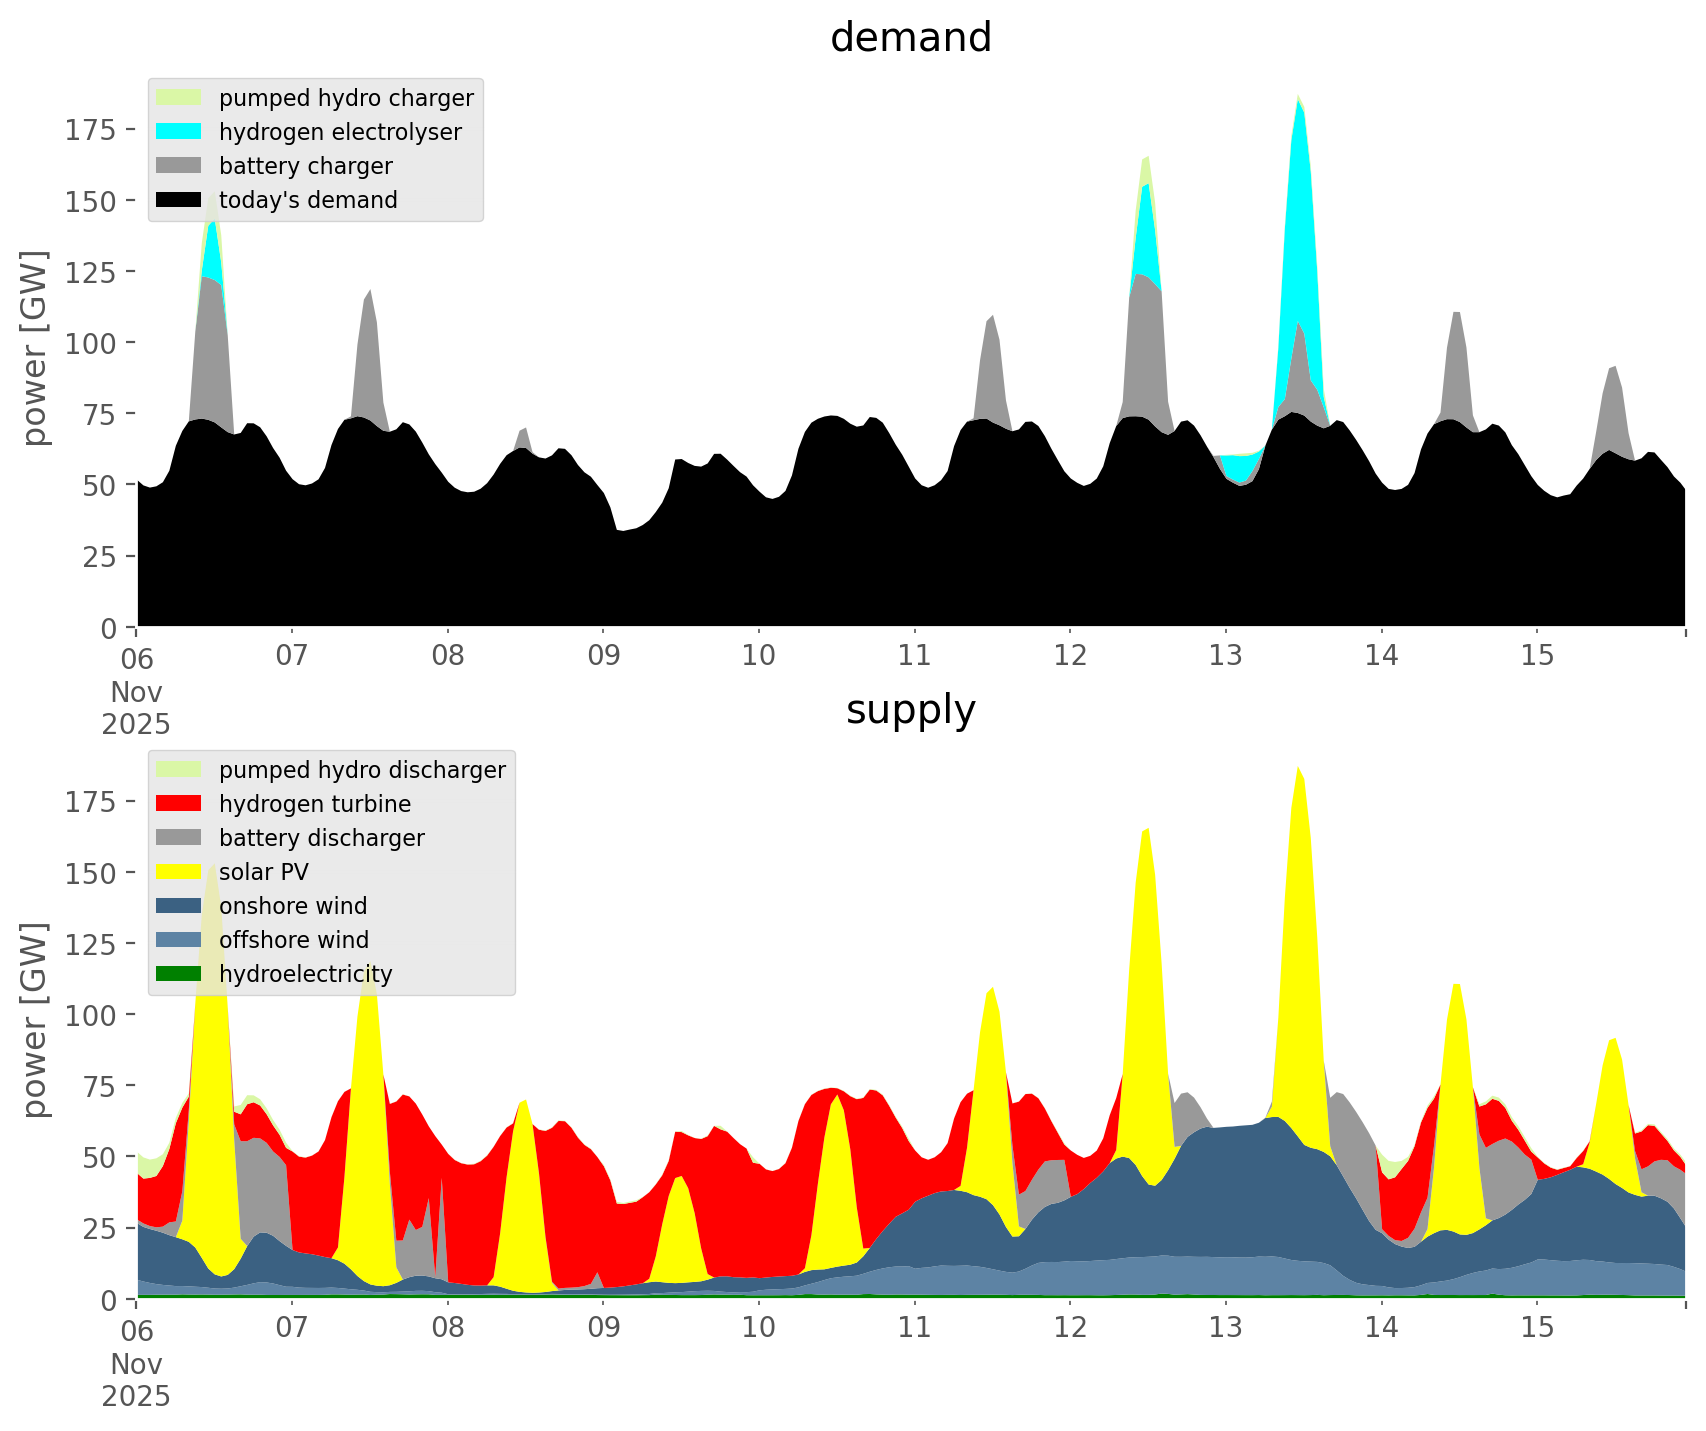Click the onshore wind legend swatch

(x=179, y=906)
